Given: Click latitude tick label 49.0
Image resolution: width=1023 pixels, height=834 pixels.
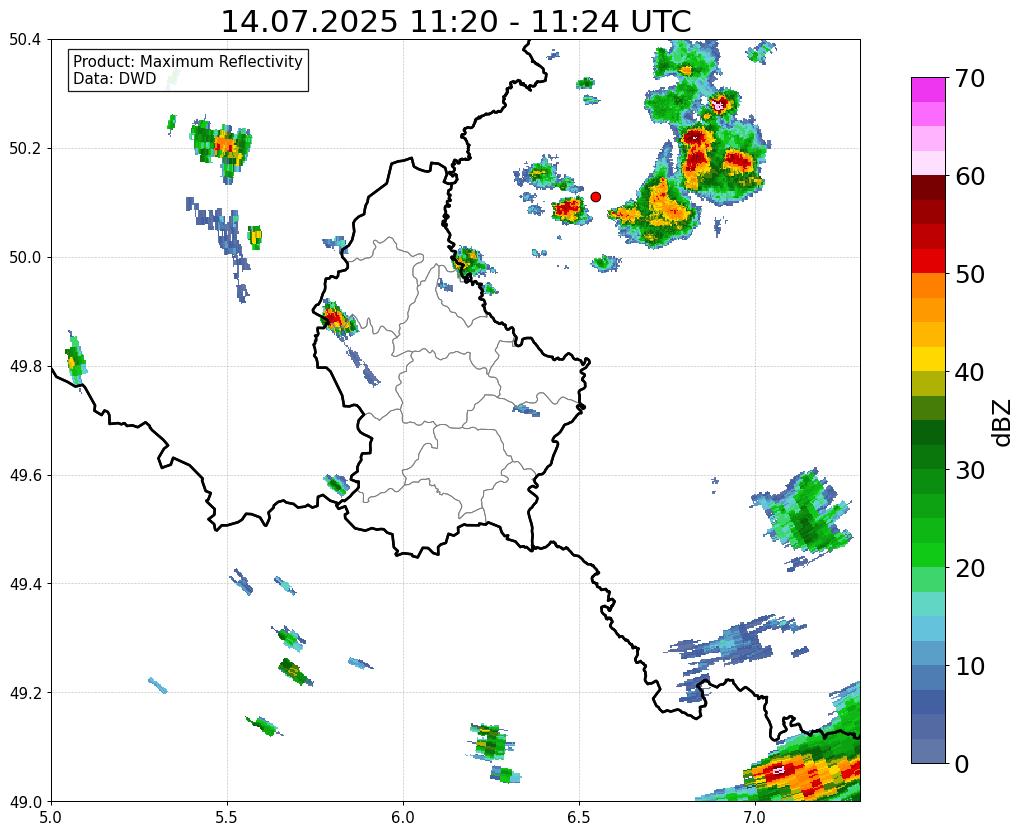Looking at the screenshot, I should tap(25, 802).
